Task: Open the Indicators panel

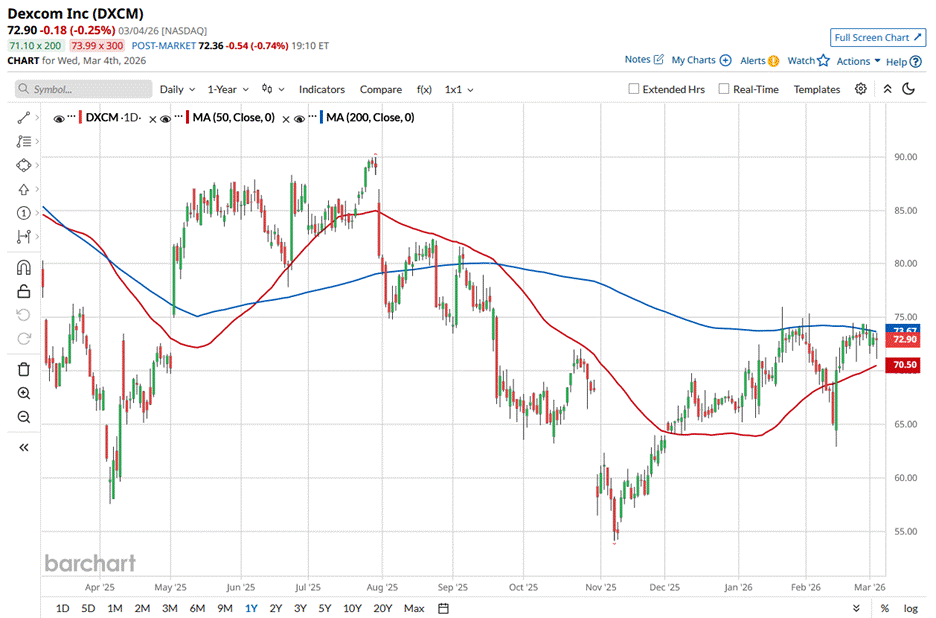Action: (321, 89)
